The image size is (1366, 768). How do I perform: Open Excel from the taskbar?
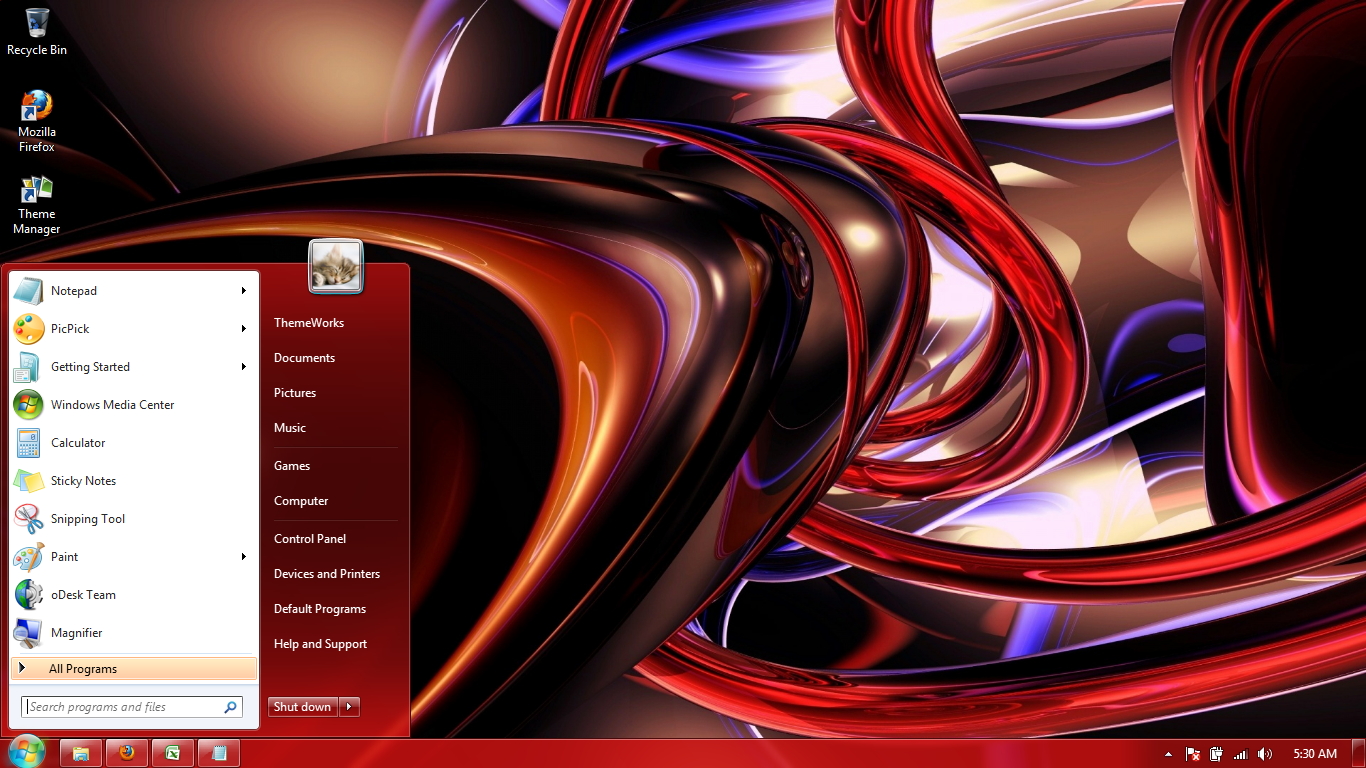click(x=173, y=753)
